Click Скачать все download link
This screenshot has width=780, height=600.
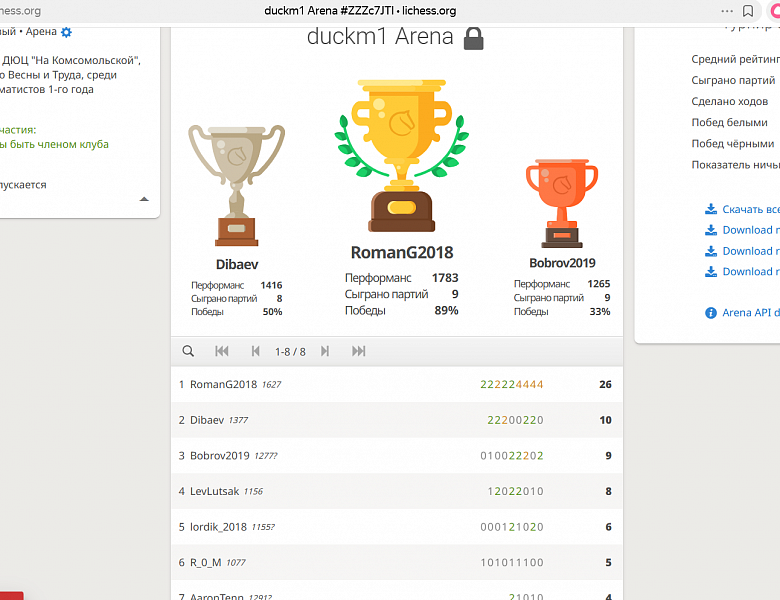click(751, 209)
